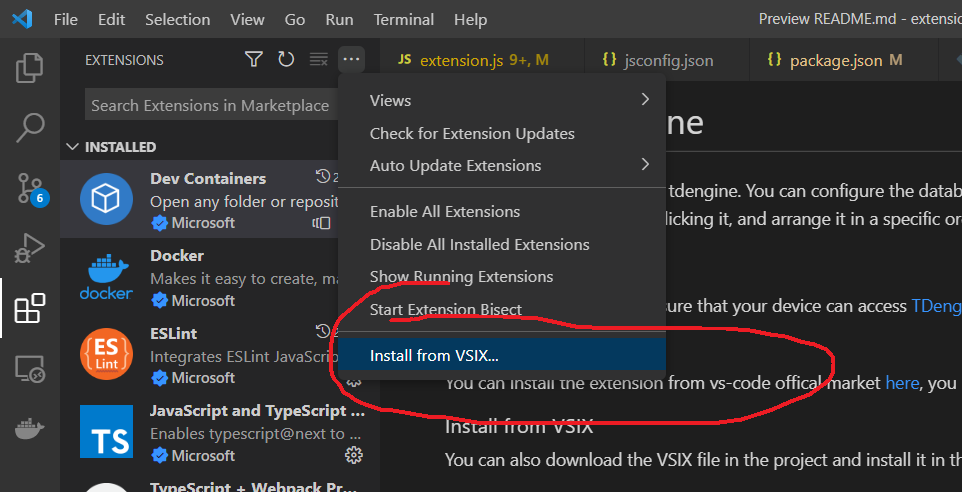Click Microsoft publisher under JavaScript and TypeScript
Viewport: 962px width, 492px height.
pyautogui.click(x=203, y=456)
